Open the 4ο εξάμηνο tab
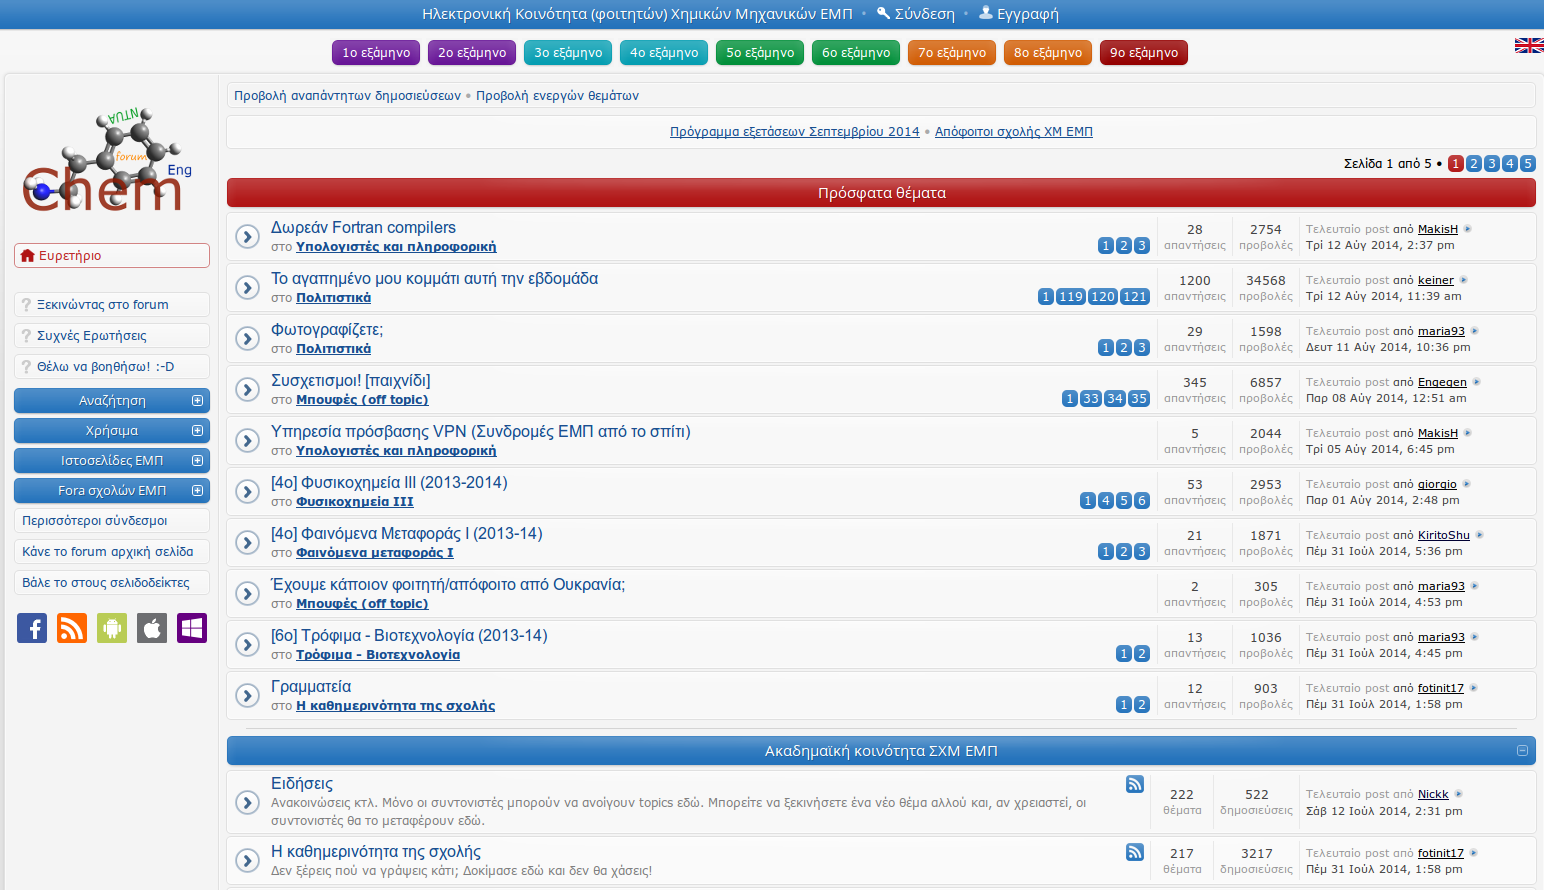The width and height of the screenshot is (1544, 890). point(664,52)
